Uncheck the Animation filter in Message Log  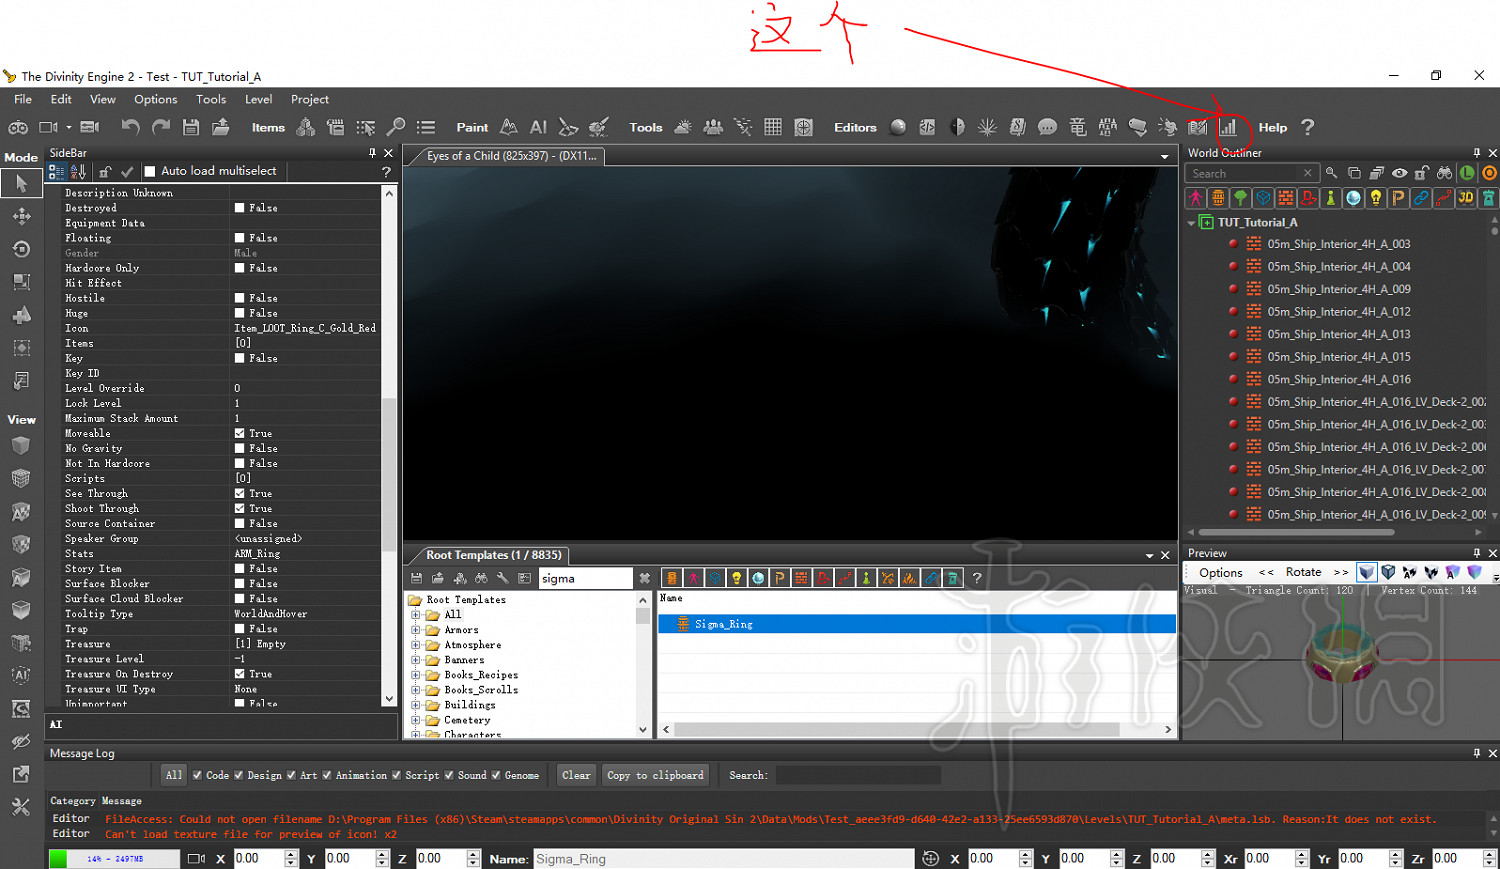point(327,775)
